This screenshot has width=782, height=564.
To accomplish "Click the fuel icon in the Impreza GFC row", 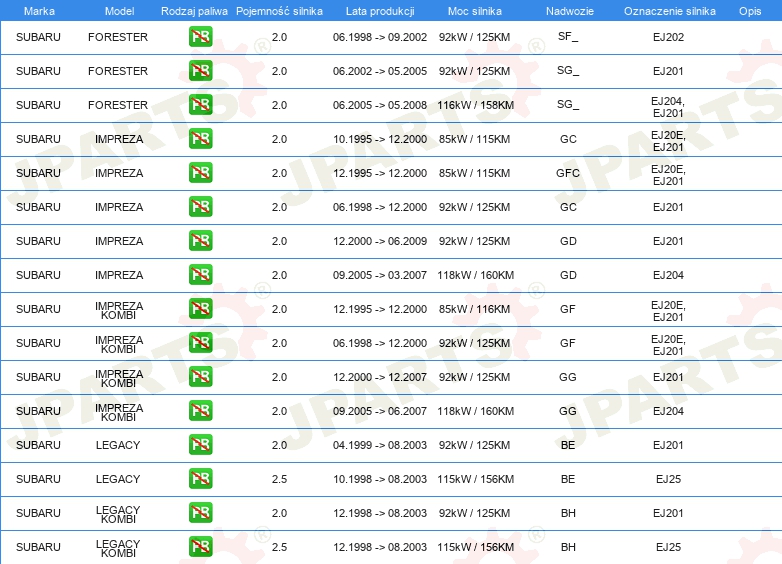I will (x=200, y=173).
